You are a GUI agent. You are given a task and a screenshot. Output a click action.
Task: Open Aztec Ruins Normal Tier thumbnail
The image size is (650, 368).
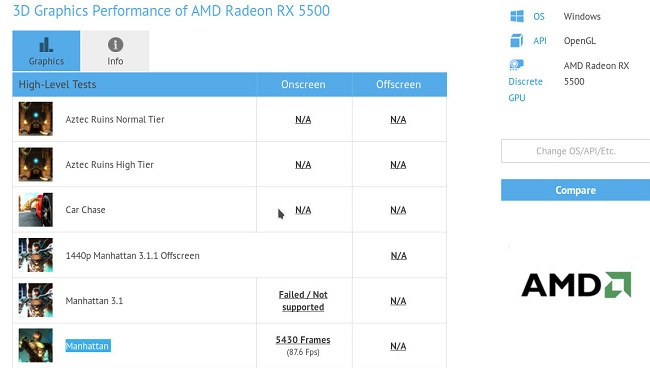[36, 119]
